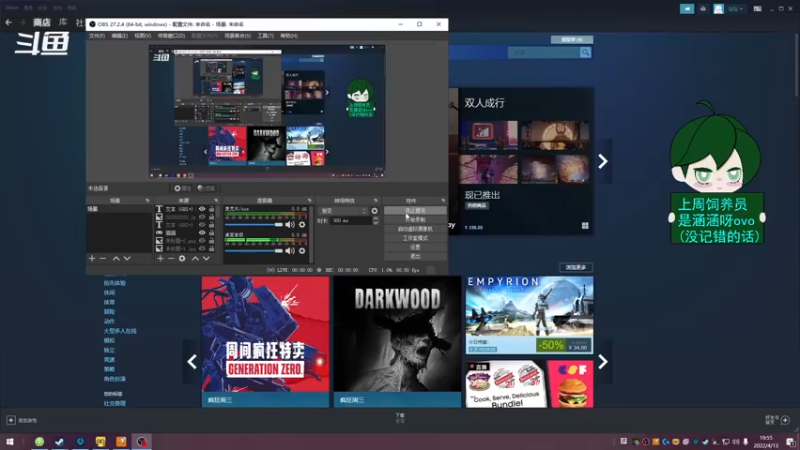Open Windows Start menu
This screenshot has width=800, height=450.
point(10,441)
